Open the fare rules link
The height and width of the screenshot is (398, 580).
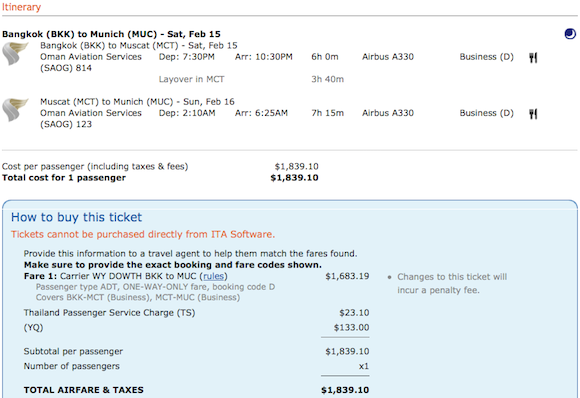coord(213,276)
